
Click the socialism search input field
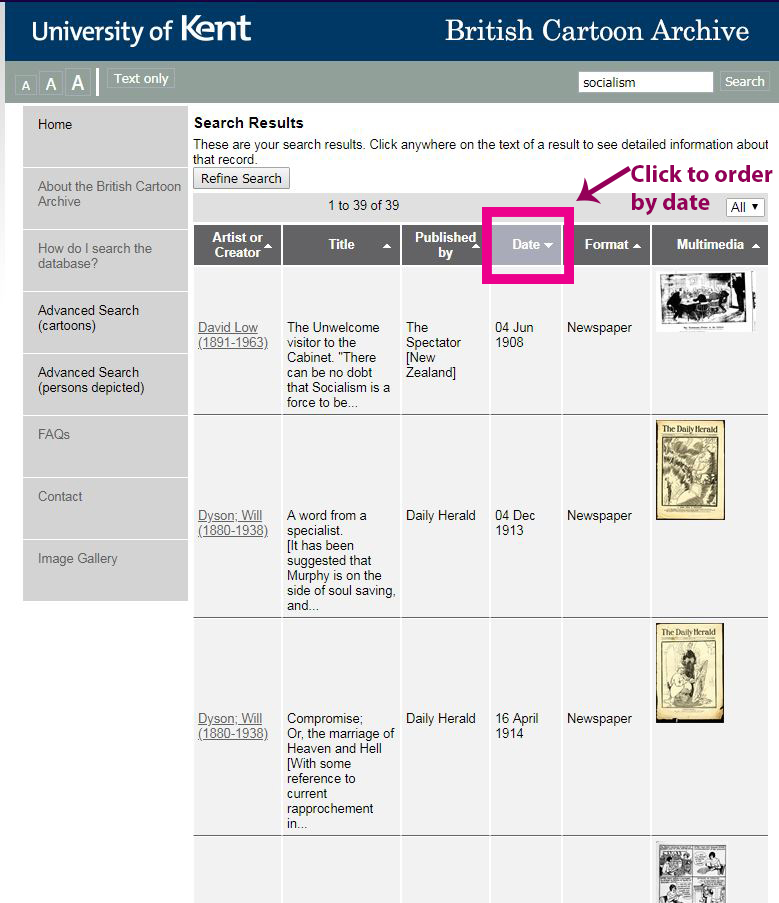pyautogui.click(x=645, y=82)
